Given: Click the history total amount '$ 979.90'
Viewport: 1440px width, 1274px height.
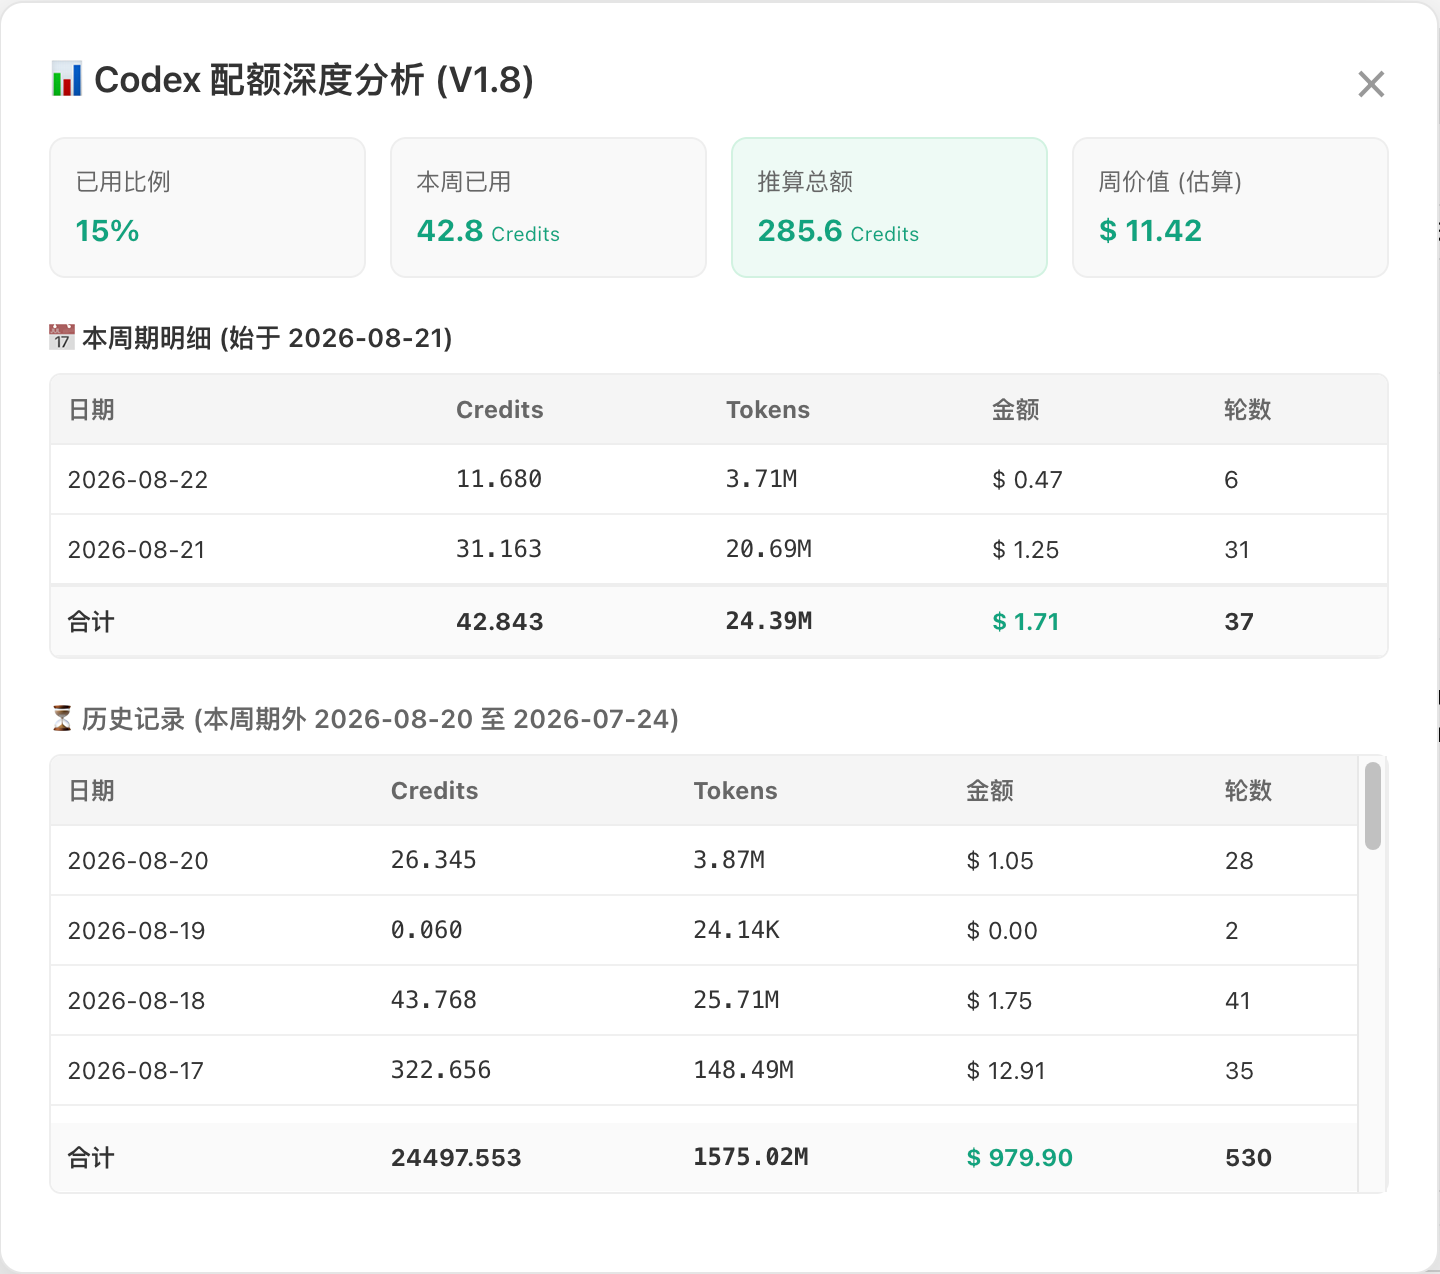Looking at the screenshot, I should tap(1019, 1158).
